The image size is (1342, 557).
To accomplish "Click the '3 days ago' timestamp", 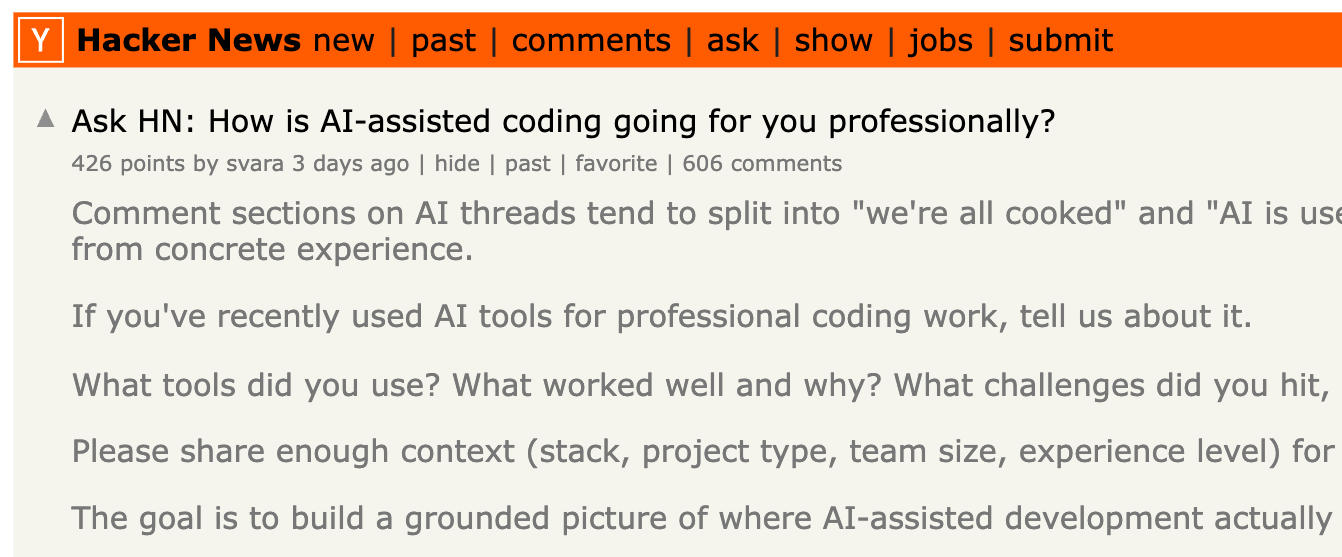I will point(350,164).
